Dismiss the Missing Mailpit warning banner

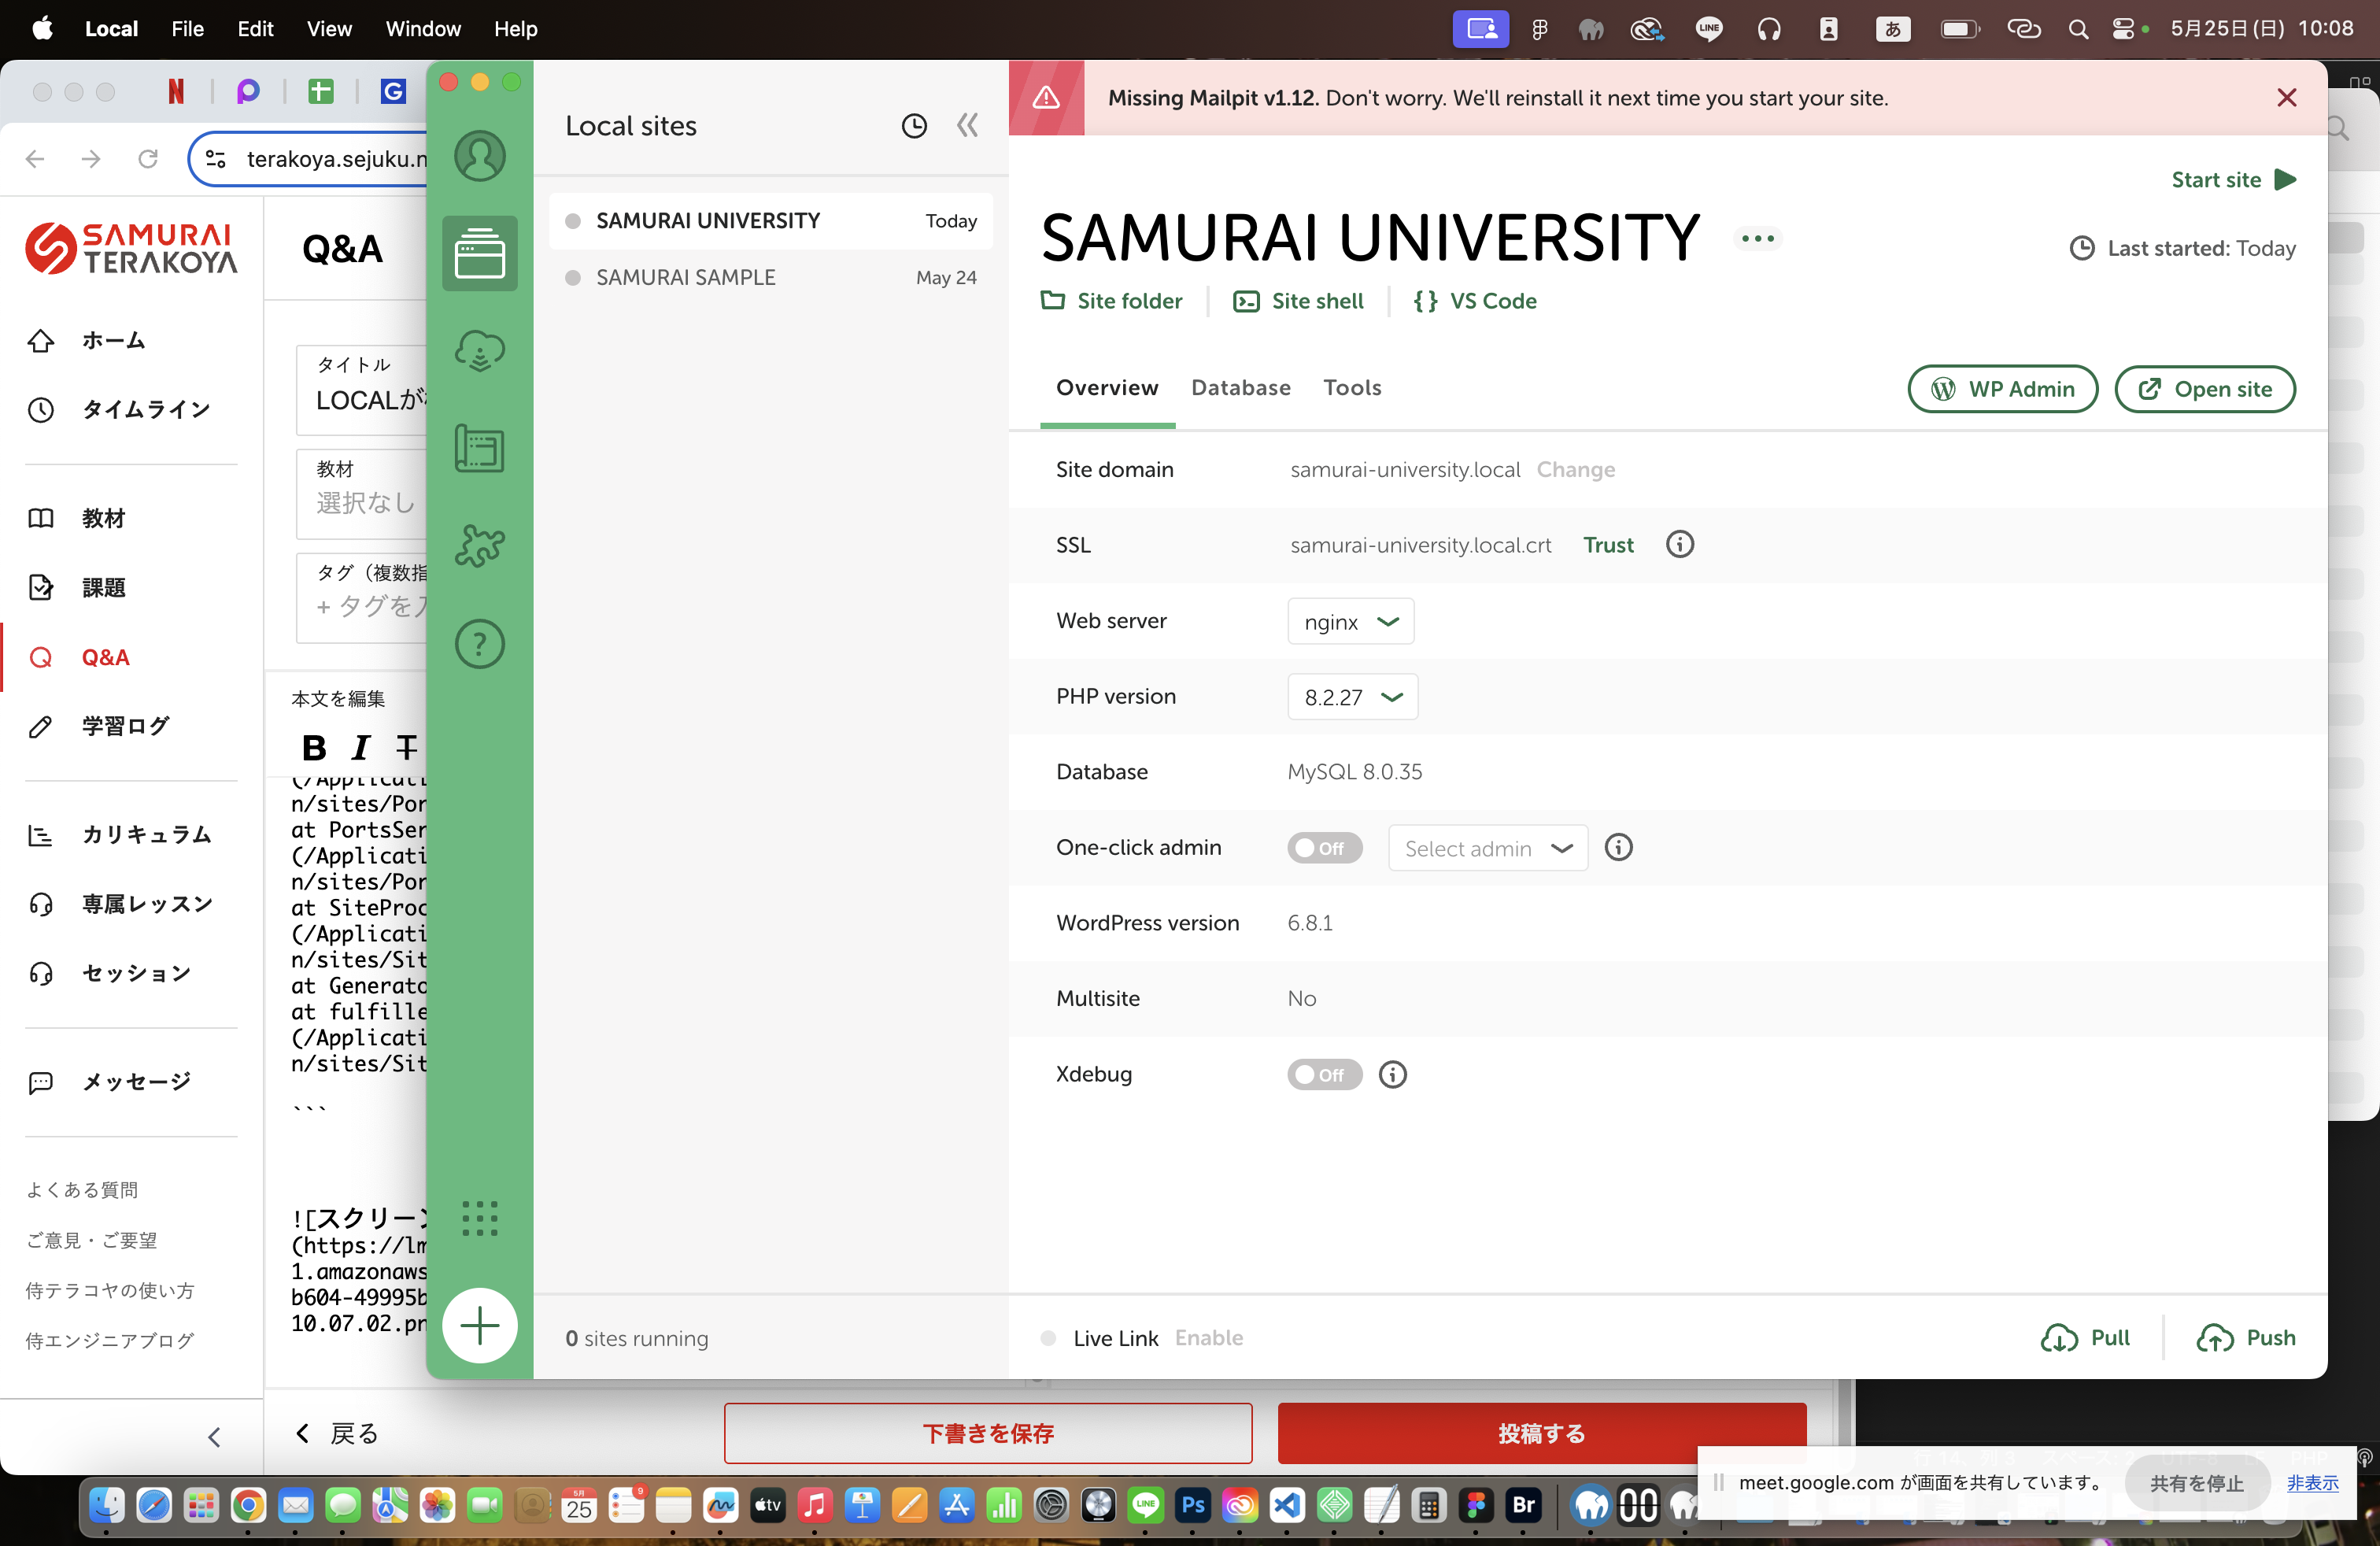pyautogui.click(x=2287, y=98)
